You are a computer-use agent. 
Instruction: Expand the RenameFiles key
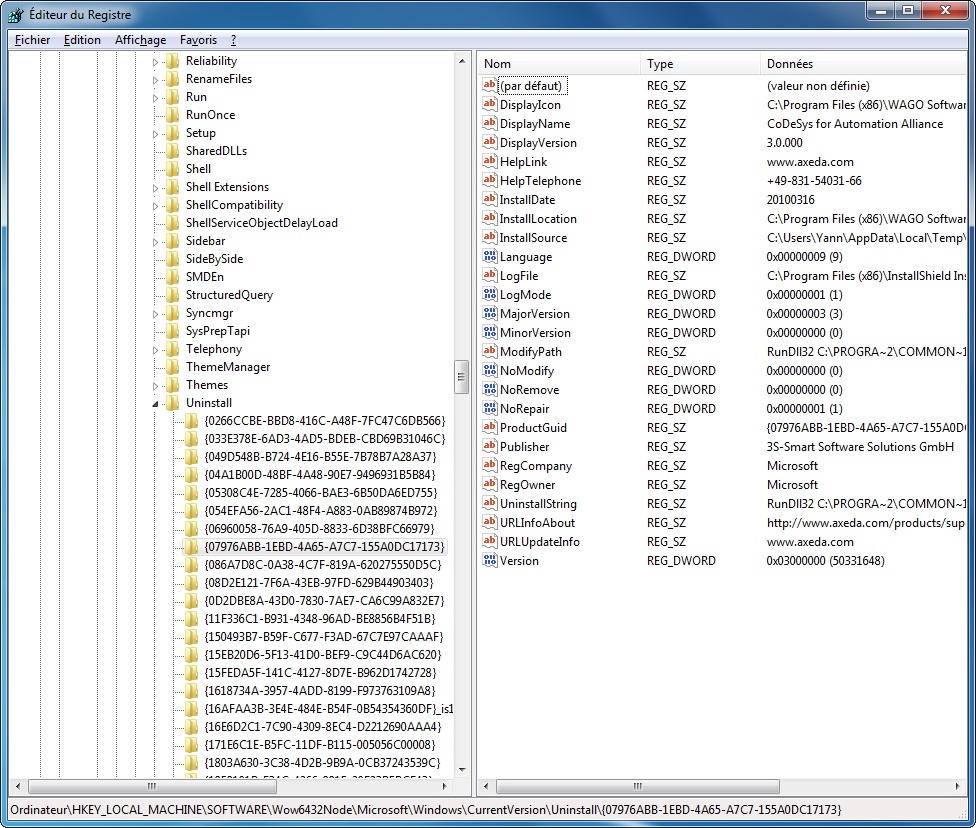(x=155, y=80)
